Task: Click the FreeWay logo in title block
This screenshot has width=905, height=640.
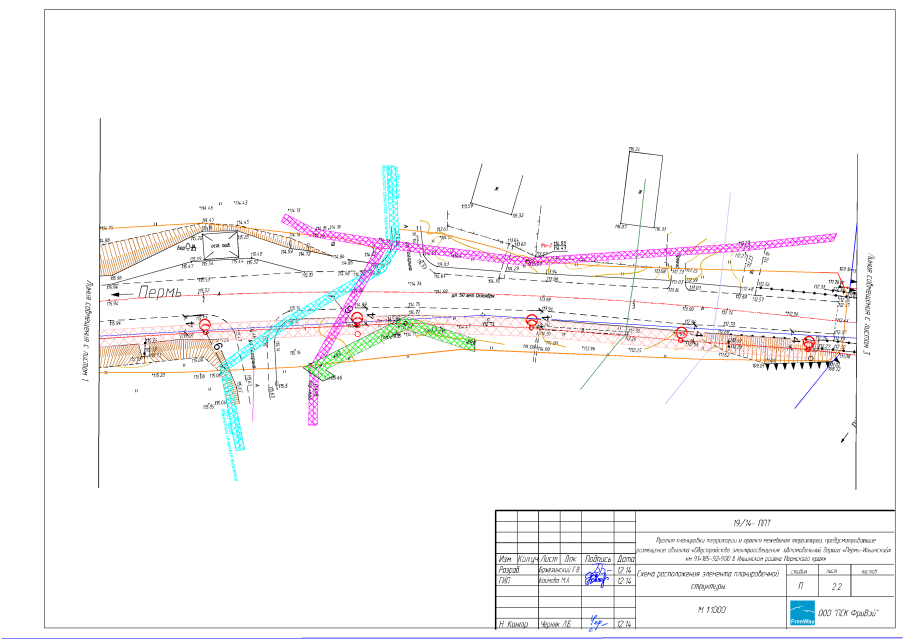Action: (802, 613)
